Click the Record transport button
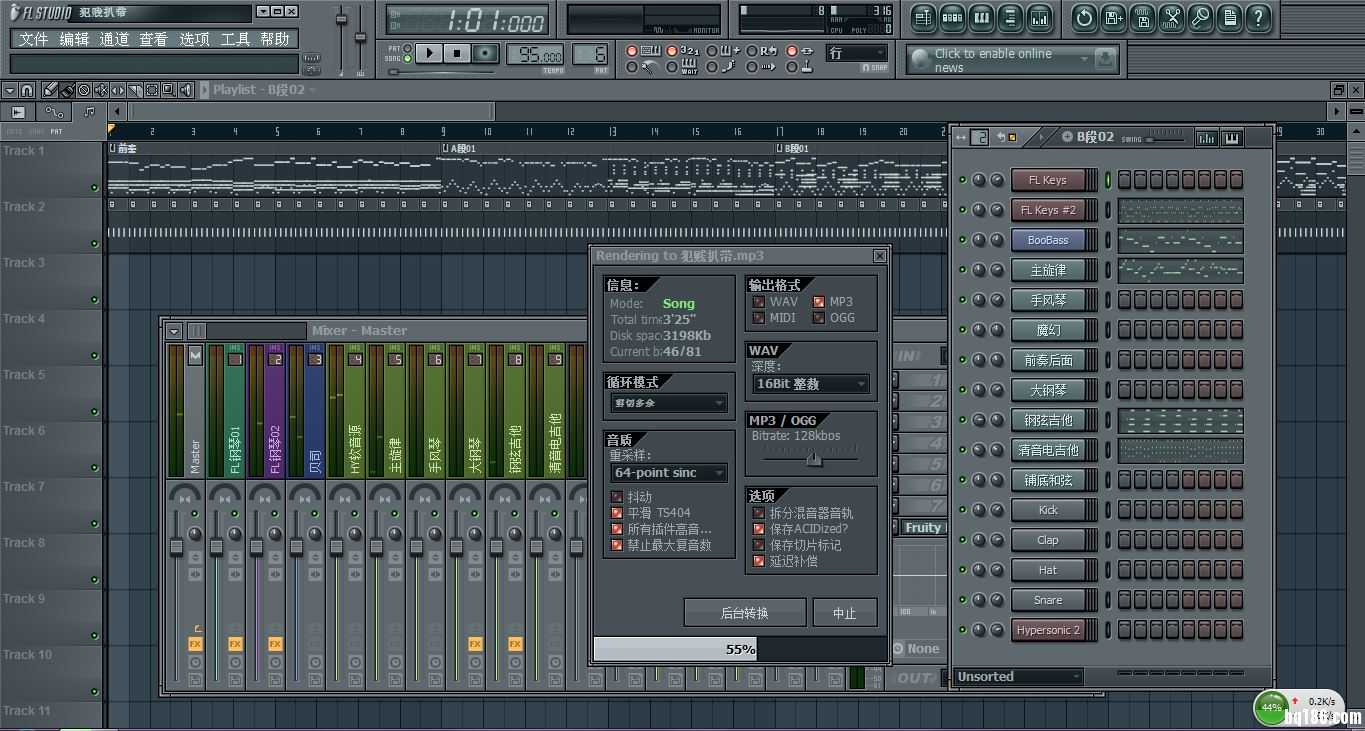 point(485,53)
